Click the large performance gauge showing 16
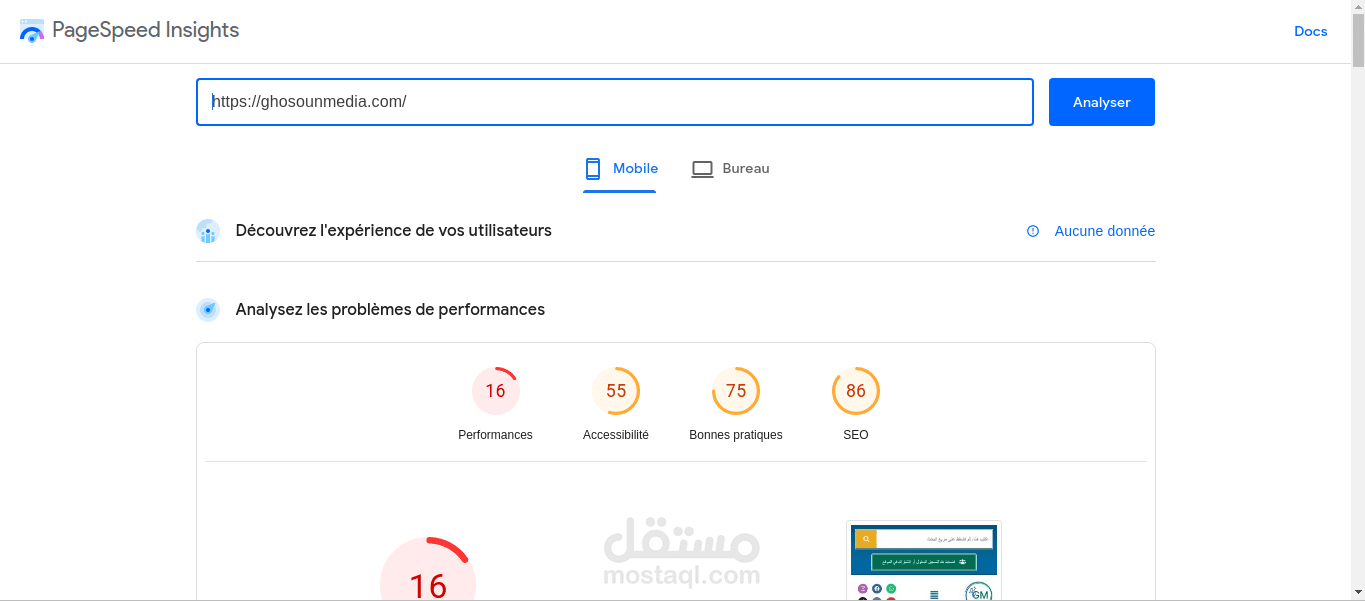 [428, 570]
